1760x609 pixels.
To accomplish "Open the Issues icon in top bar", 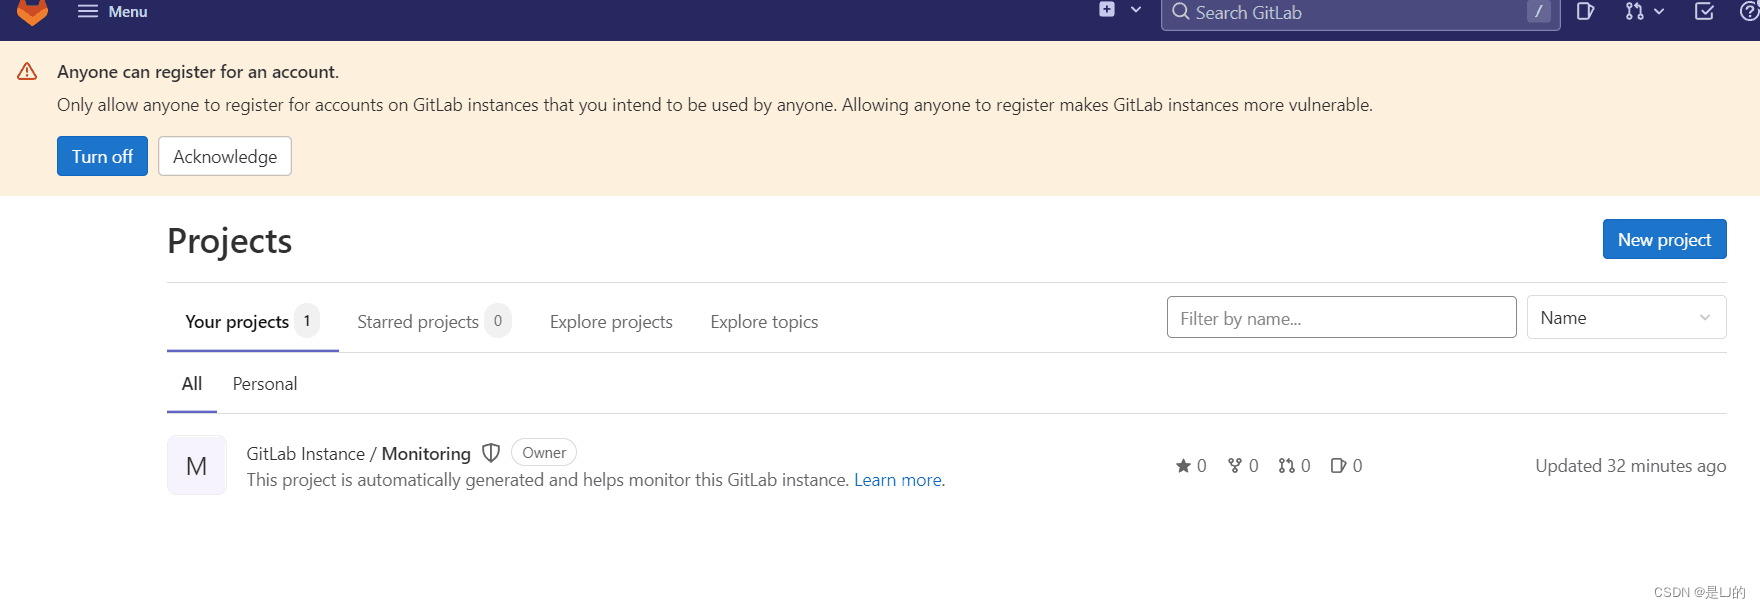I will pyautogui.click(x=1586, y=12).
